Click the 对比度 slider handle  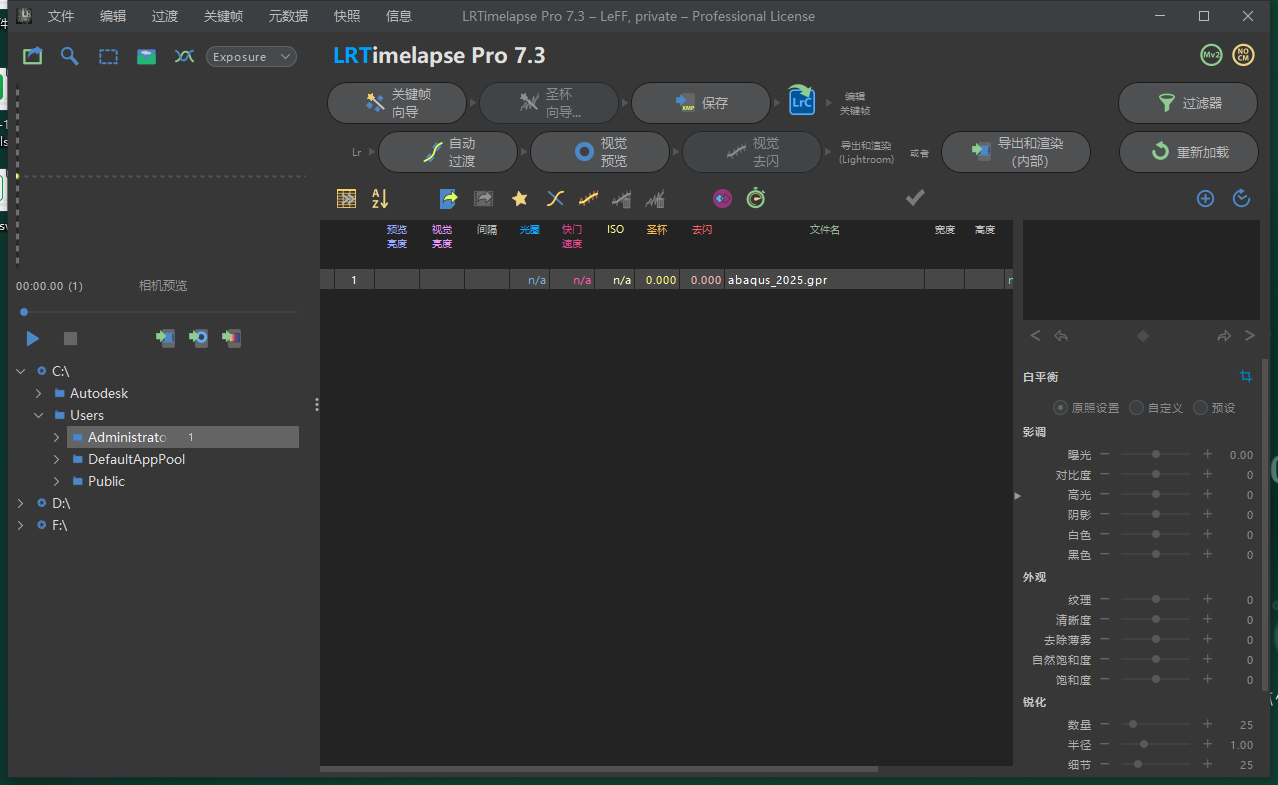pyautogui.click(x=1156, y=474)
